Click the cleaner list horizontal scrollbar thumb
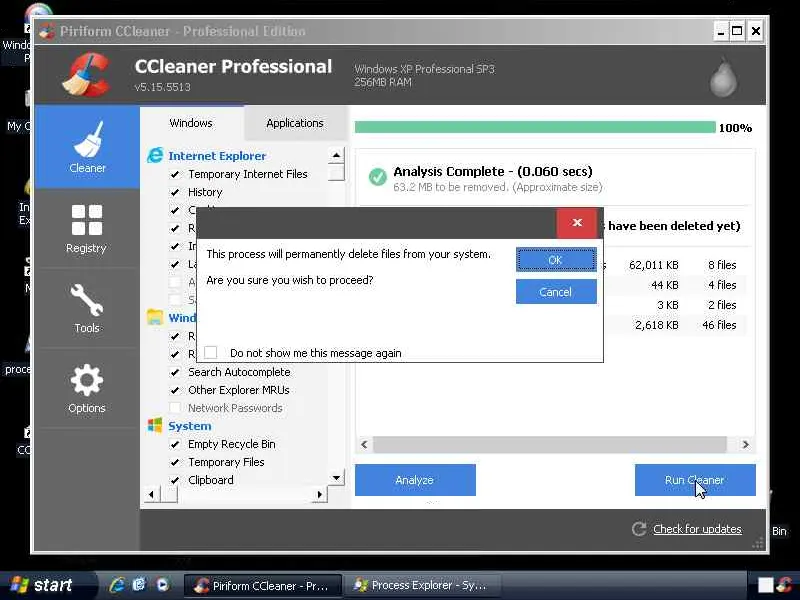 coord(169,494)
